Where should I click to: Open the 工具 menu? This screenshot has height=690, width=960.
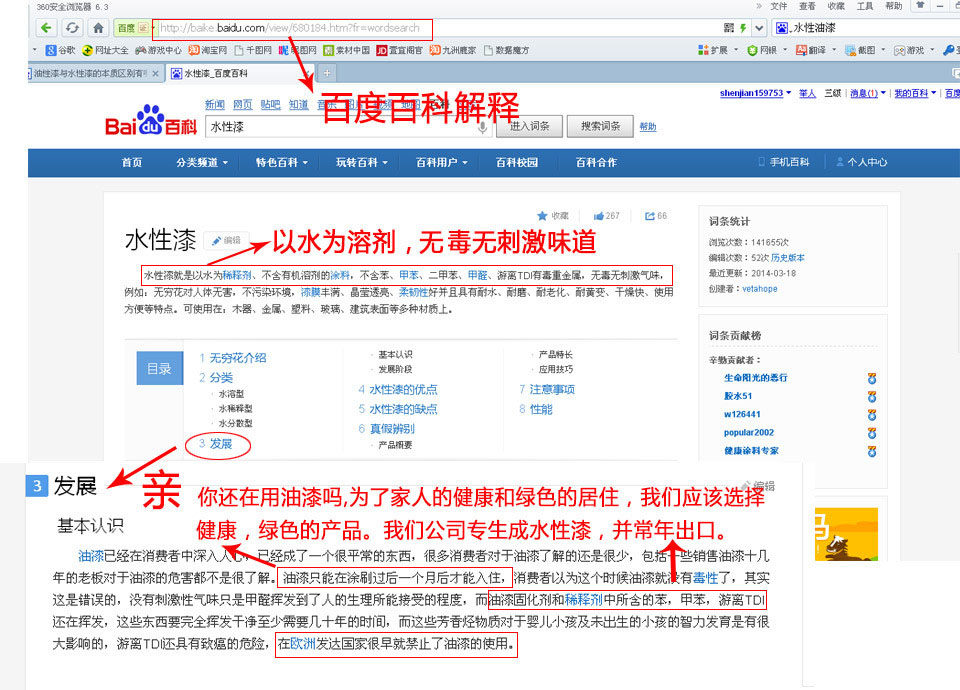(x=864, y=6)
